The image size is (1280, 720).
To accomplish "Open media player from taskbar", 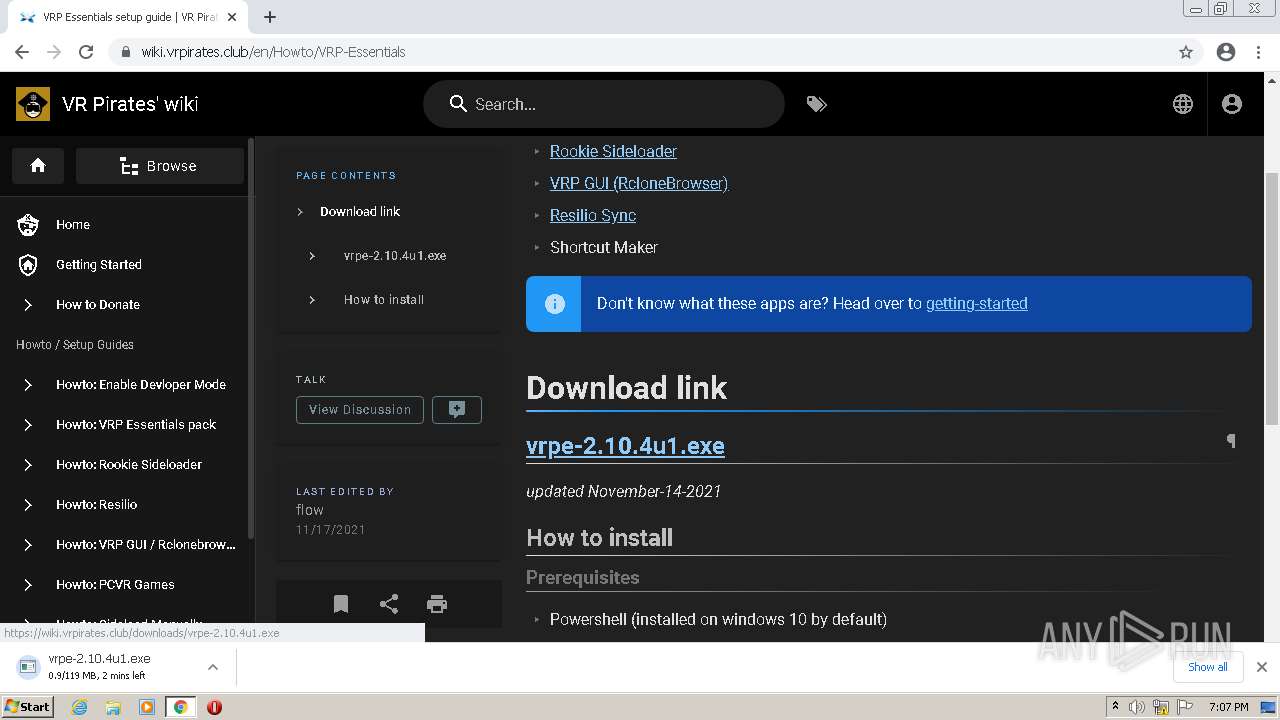I will pyautogui.click(x=147, y=707).
